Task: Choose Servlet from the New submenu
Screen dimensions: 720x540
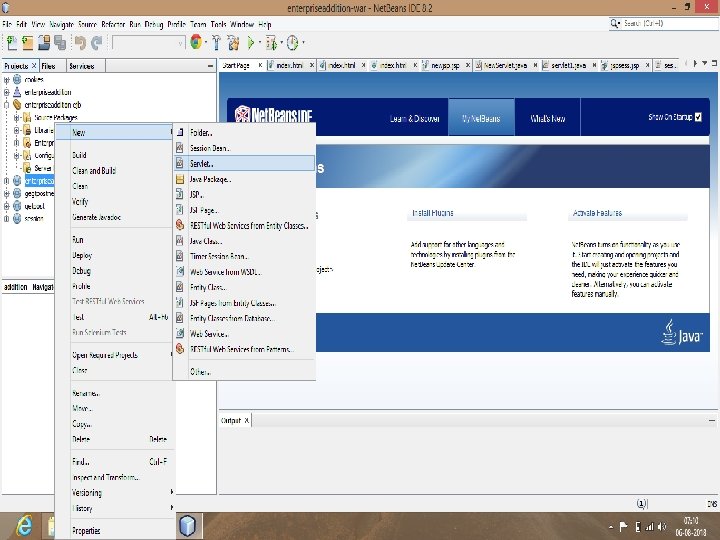Action: click(x=244, y=163)
